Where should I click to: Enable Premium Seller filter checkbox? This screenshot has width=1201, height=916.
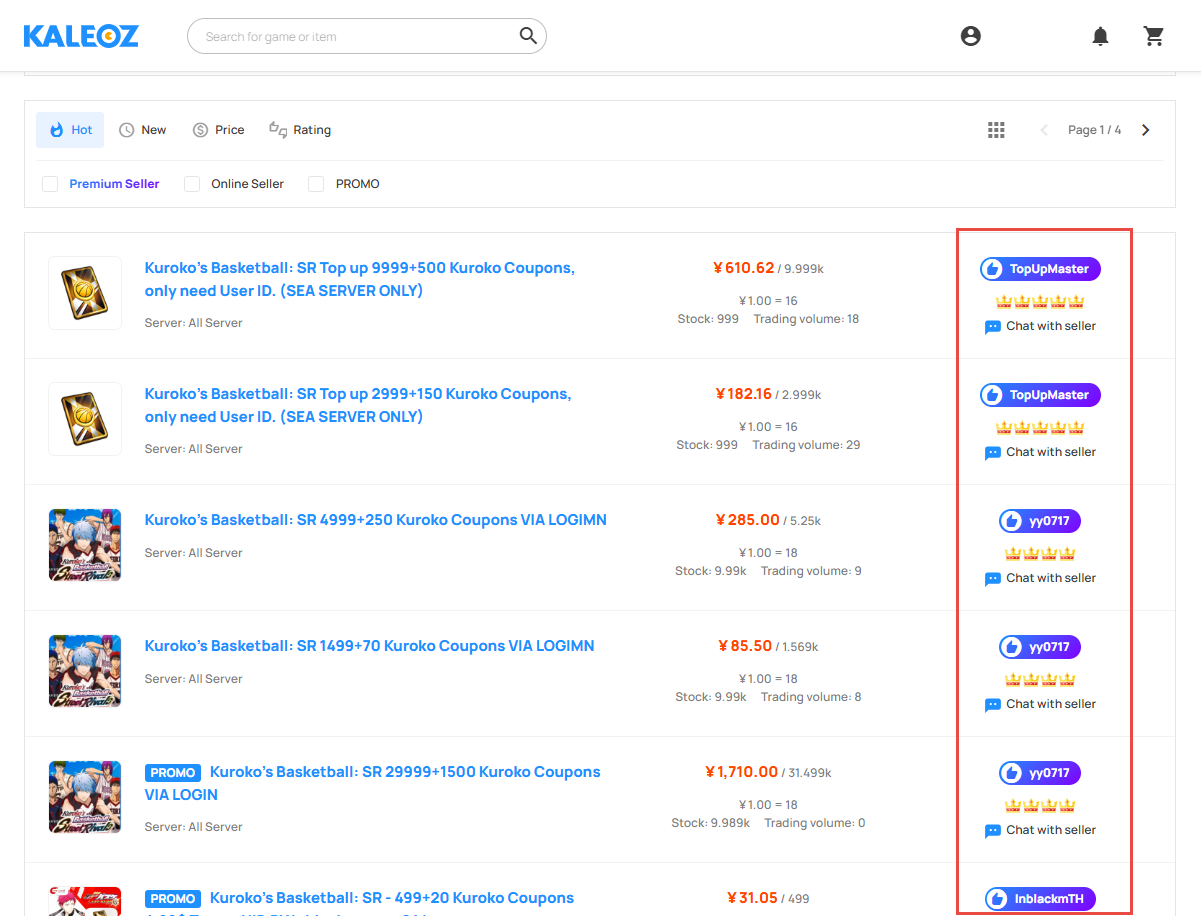[50, 184]
